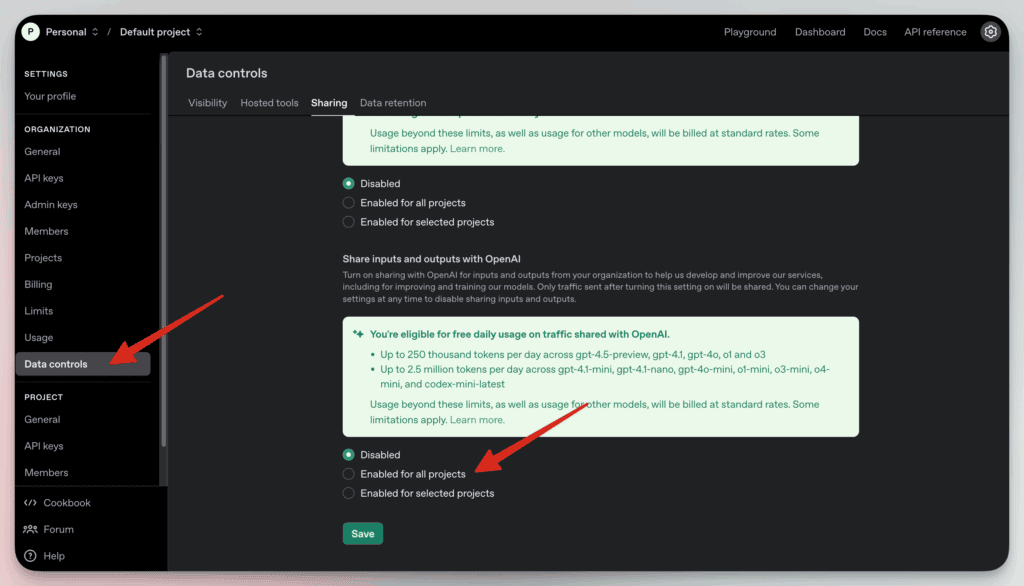
Task: Open Docs from top navigation
Action: [x=874, y=31]
